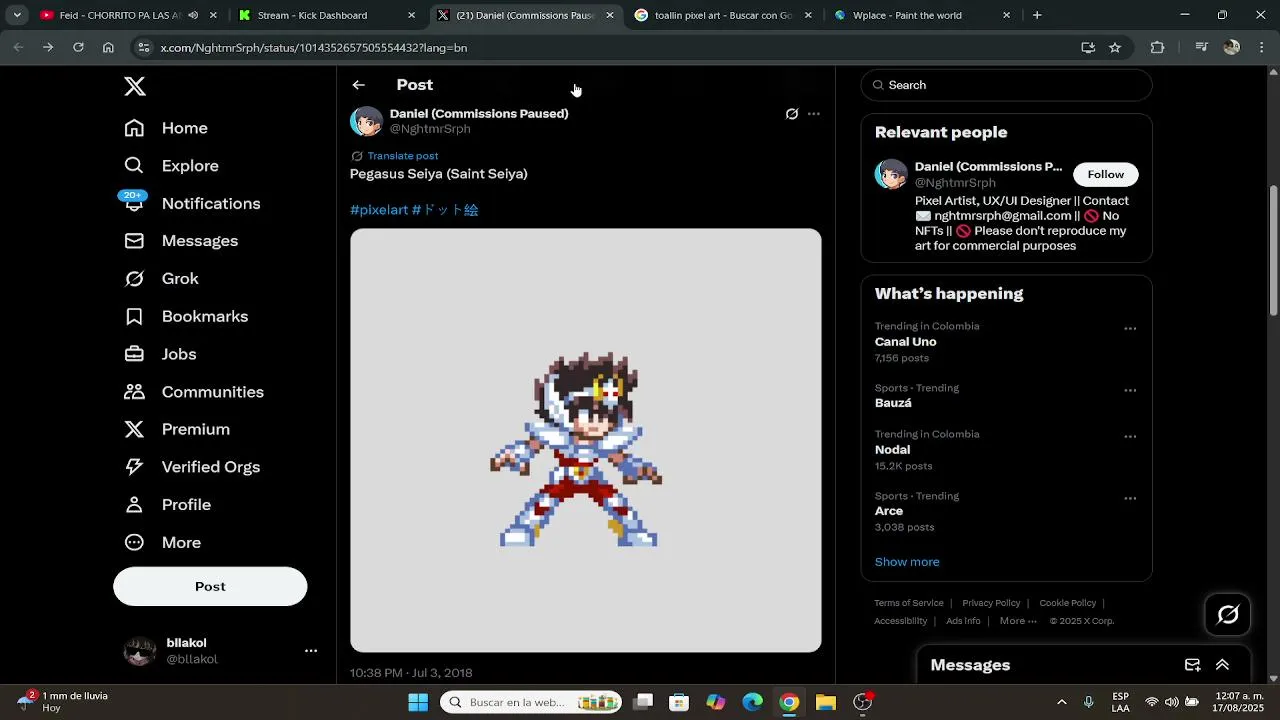View site information icon in address bar

144,47
